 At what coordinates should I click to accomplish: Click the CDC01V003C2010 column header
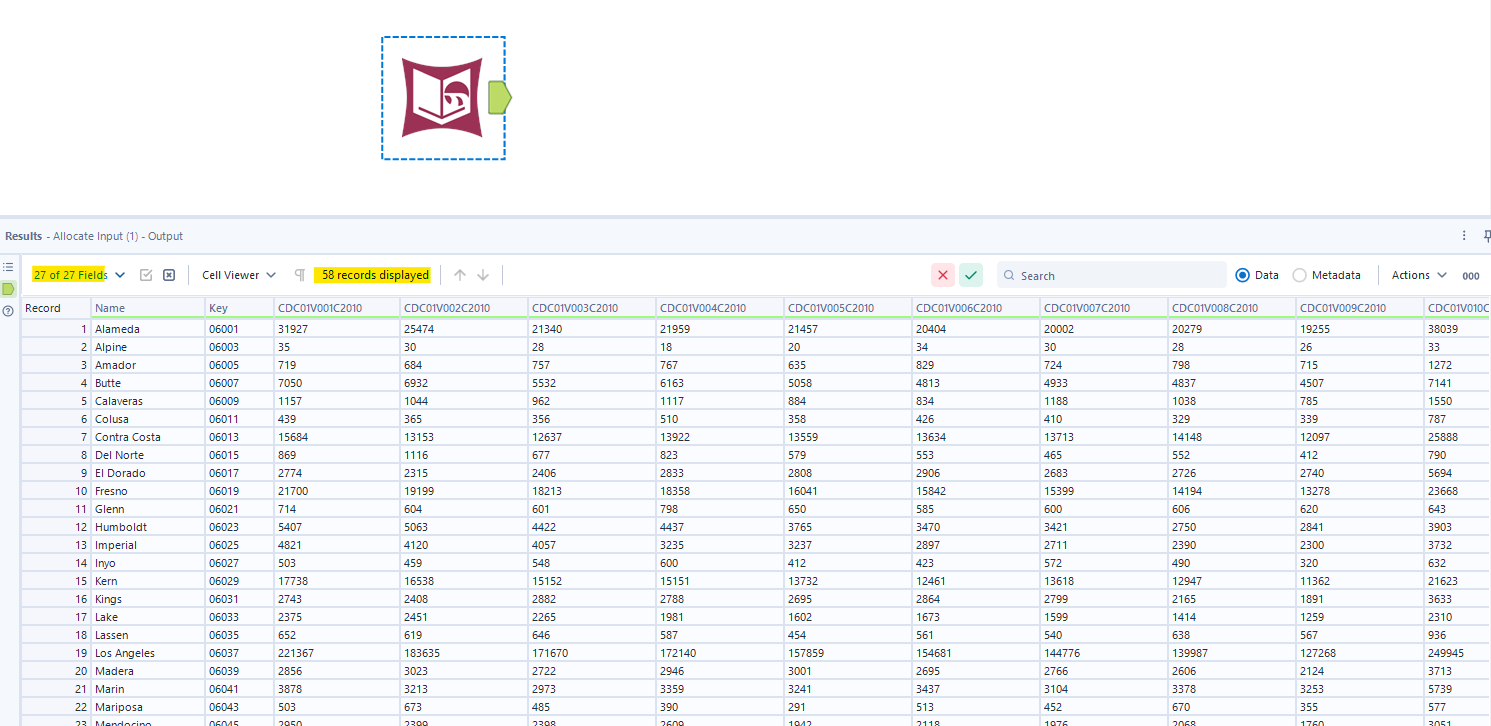click(592, 308)
